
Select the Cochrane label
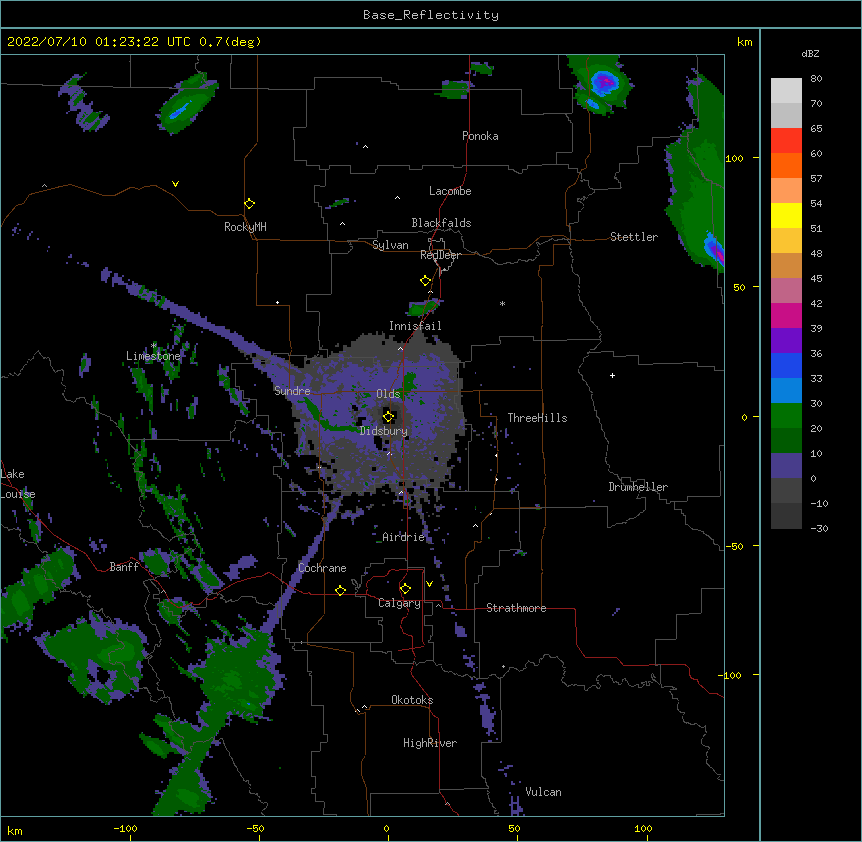pos(322,568)
